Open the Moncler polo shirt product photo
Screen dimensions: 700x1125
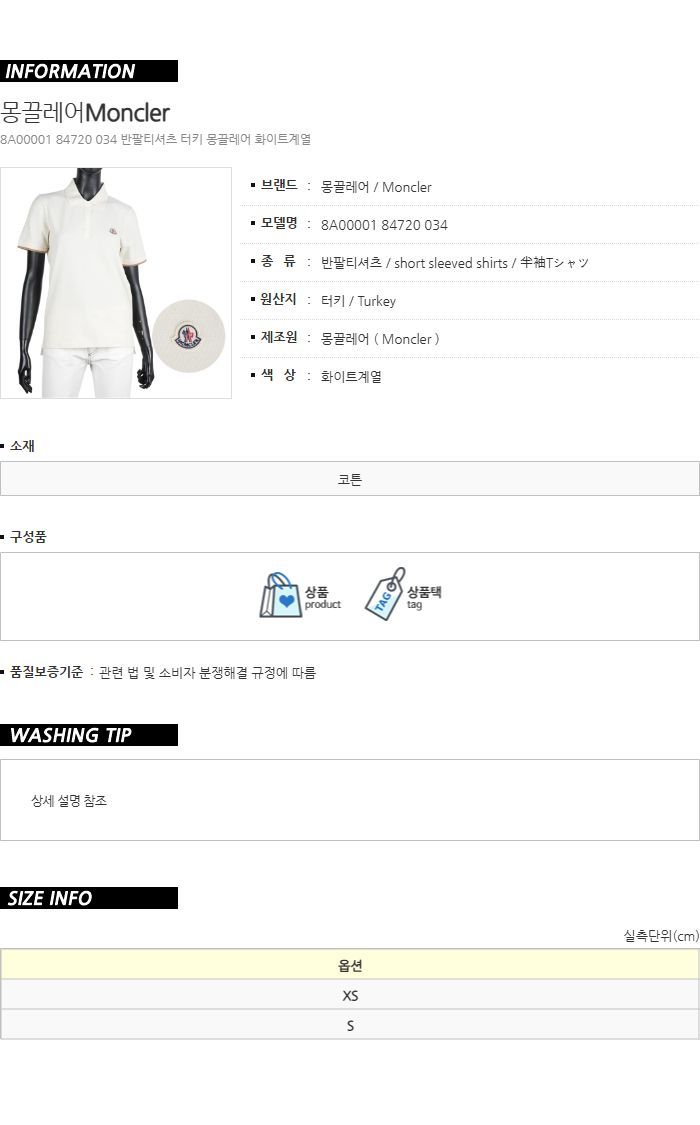[x=115, y=283]
